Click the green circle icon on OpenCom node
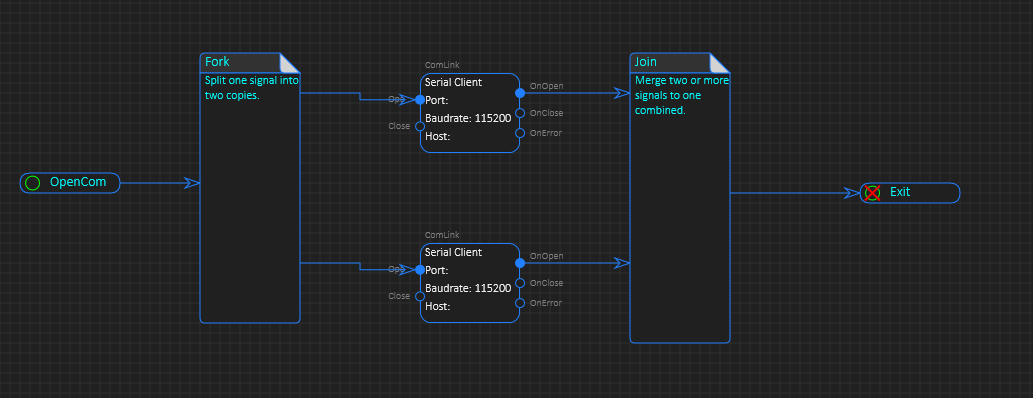The width and height of the screenshot is (1033, 398). point(32,183)
